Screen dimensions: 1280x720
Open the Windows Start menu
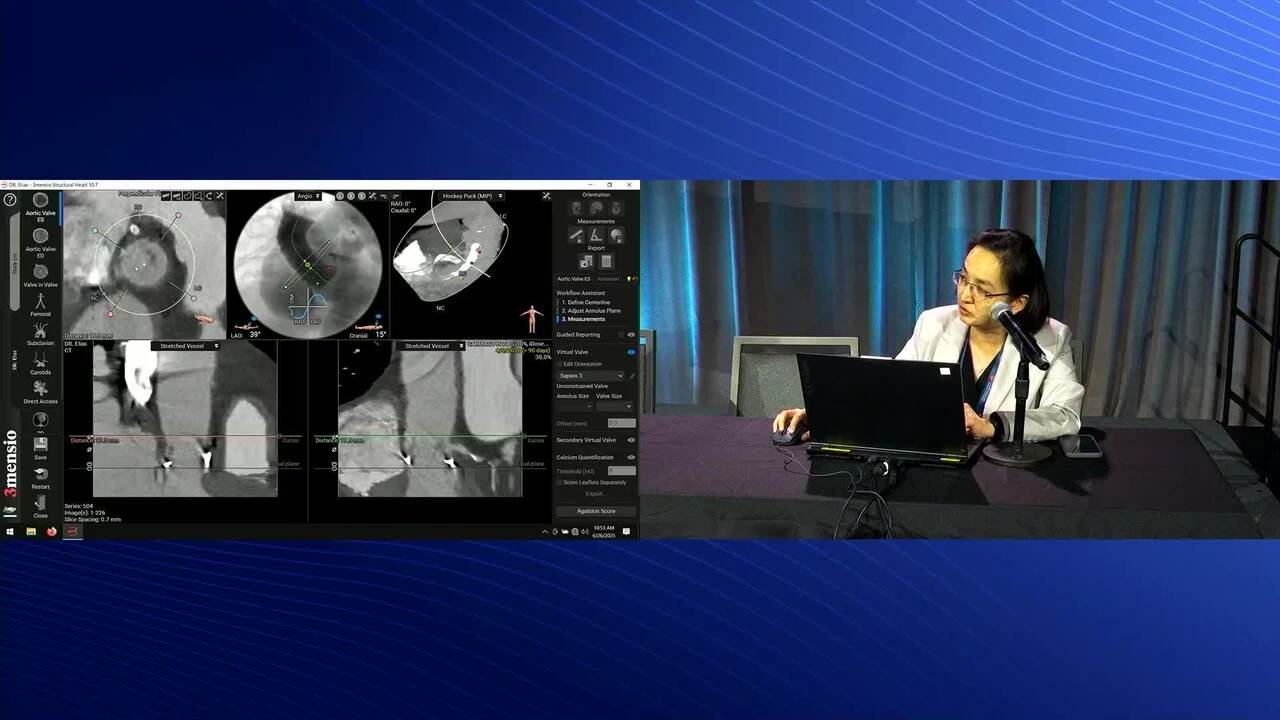click(10, 532)
